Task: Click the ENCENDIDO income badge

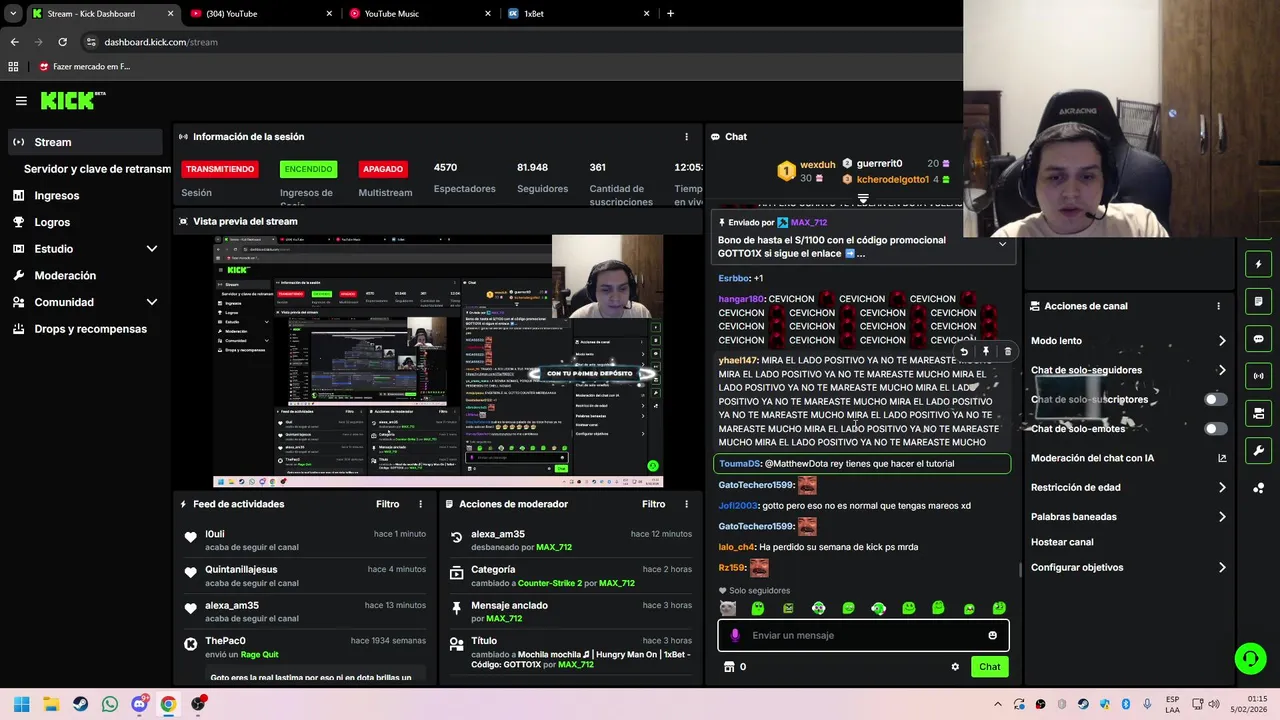Action: click(x=308, y=169)
